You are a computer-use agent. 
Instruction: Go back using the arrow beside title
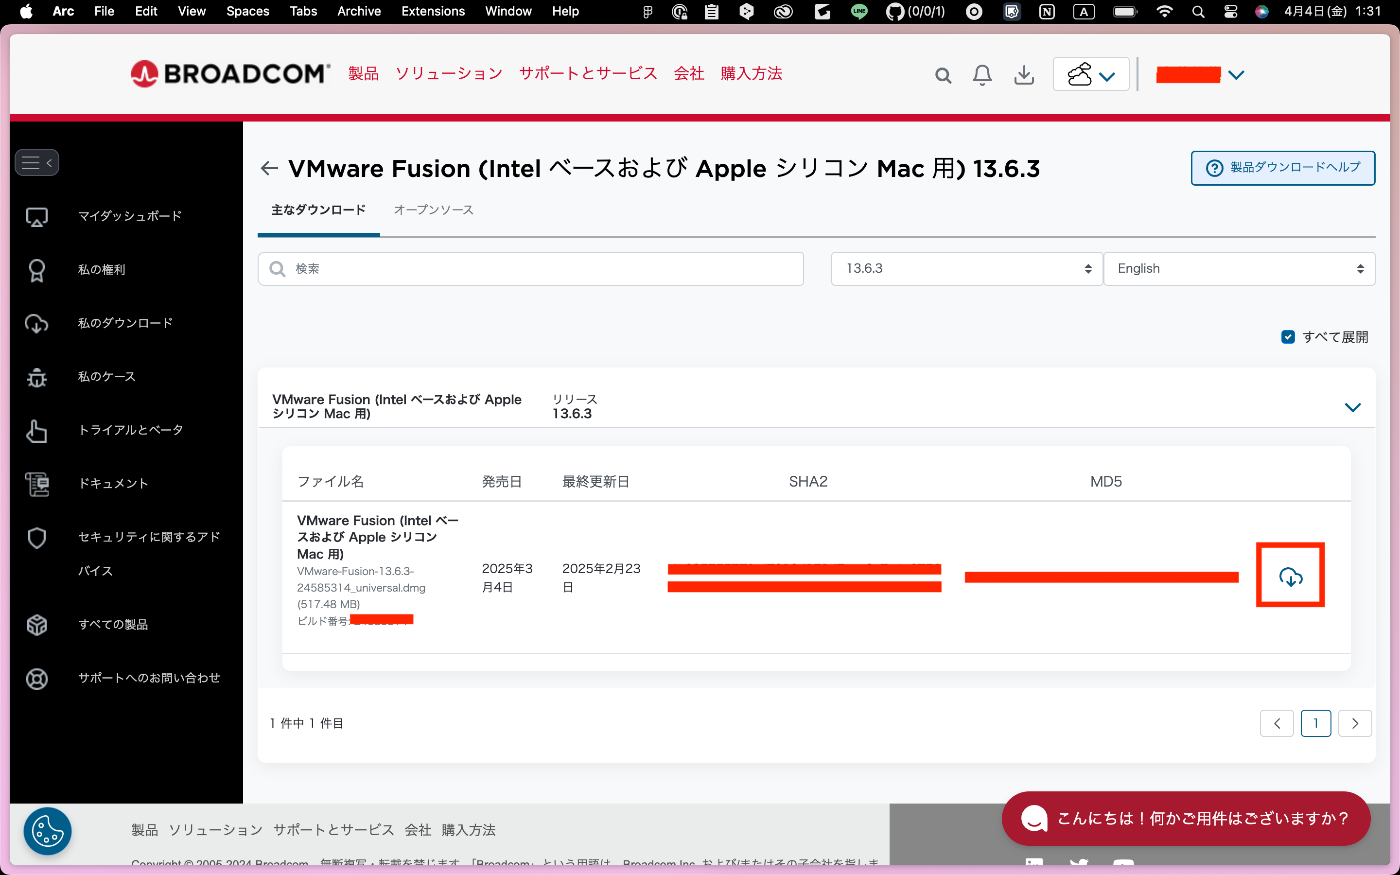[269, 168]
